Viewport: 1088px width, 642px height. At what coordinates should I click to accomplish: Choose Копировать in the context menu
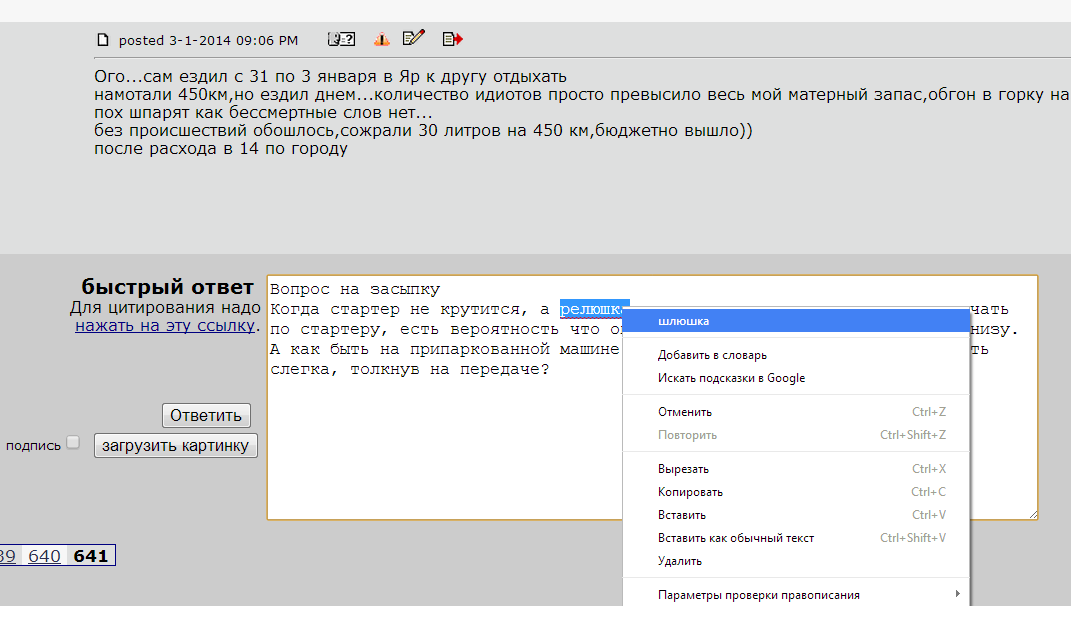pyautogui.click(x=796, y=491)
